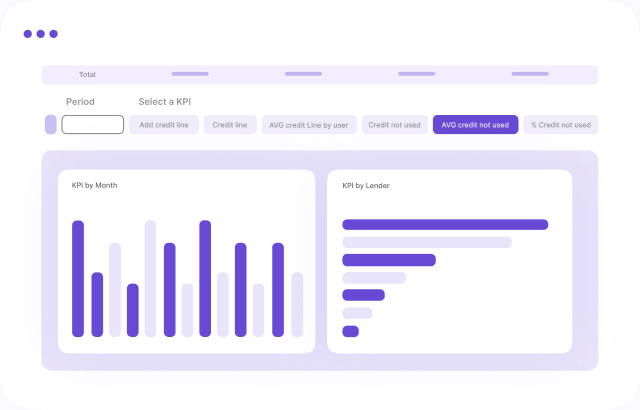Choose the % Credit not used KPI
640x410 pixels.
point(560,125)
